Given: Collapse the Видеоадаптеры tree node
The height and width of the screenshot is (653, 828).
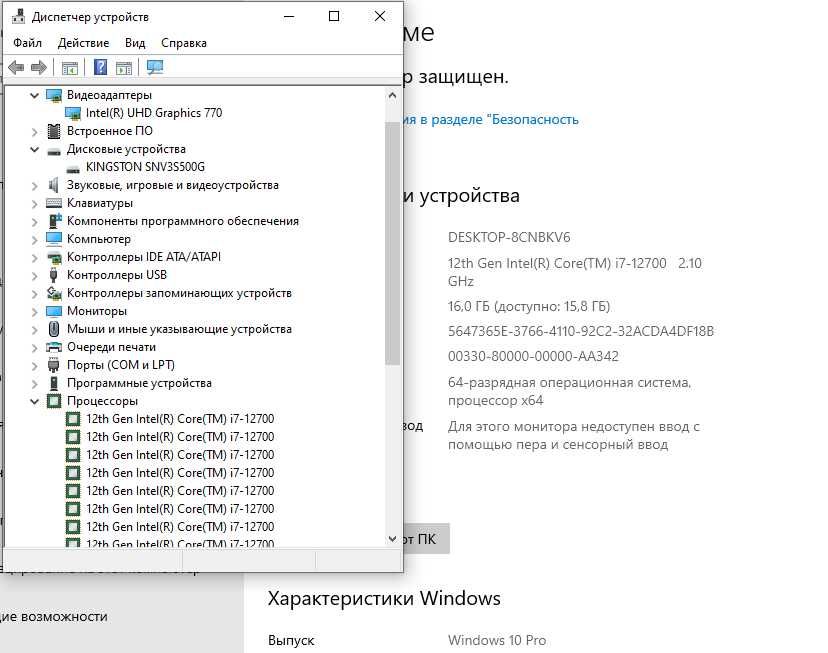Looking at the screenshot, I should (34, 96).
